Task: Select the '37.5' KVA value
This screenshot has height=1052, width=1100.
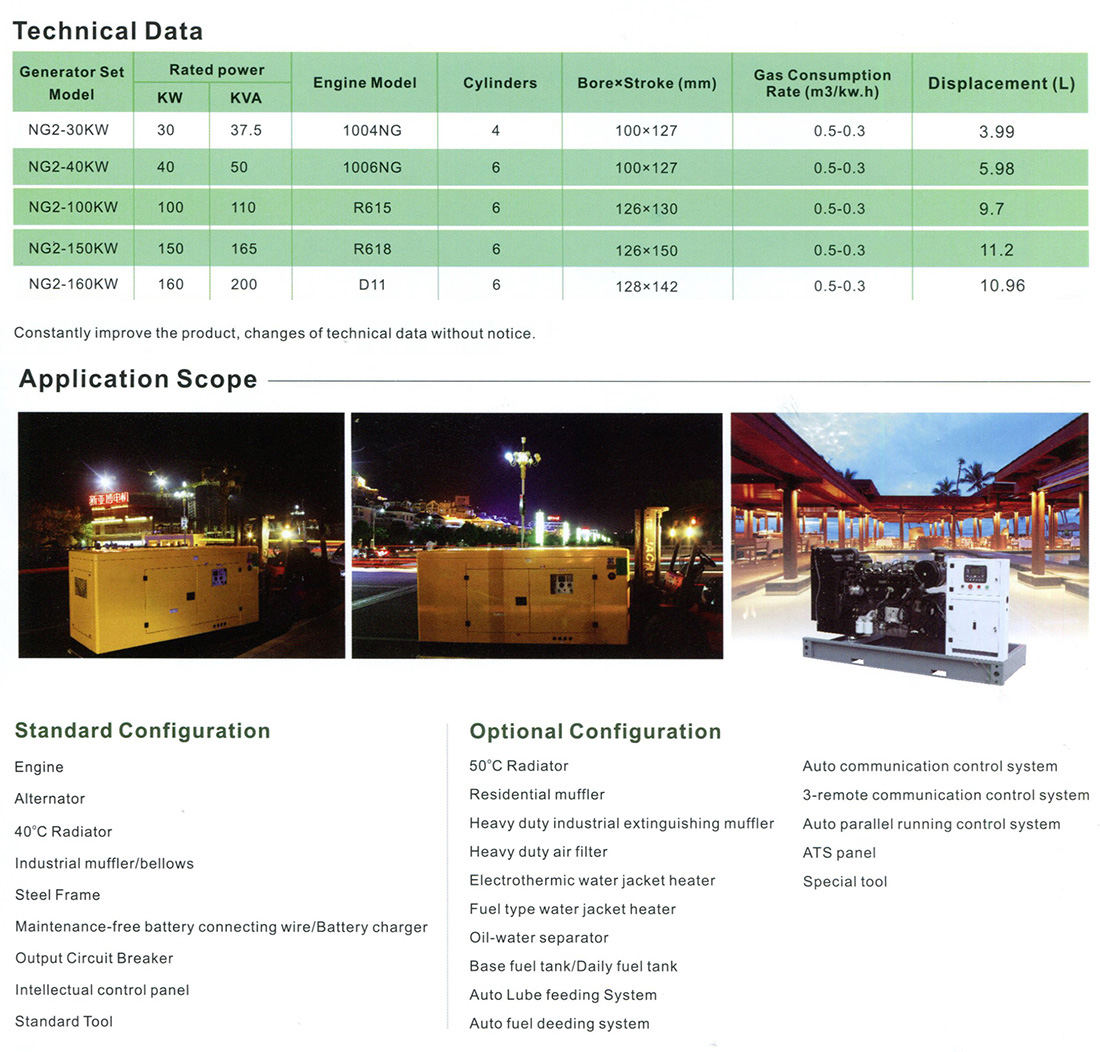Action: 246,130
